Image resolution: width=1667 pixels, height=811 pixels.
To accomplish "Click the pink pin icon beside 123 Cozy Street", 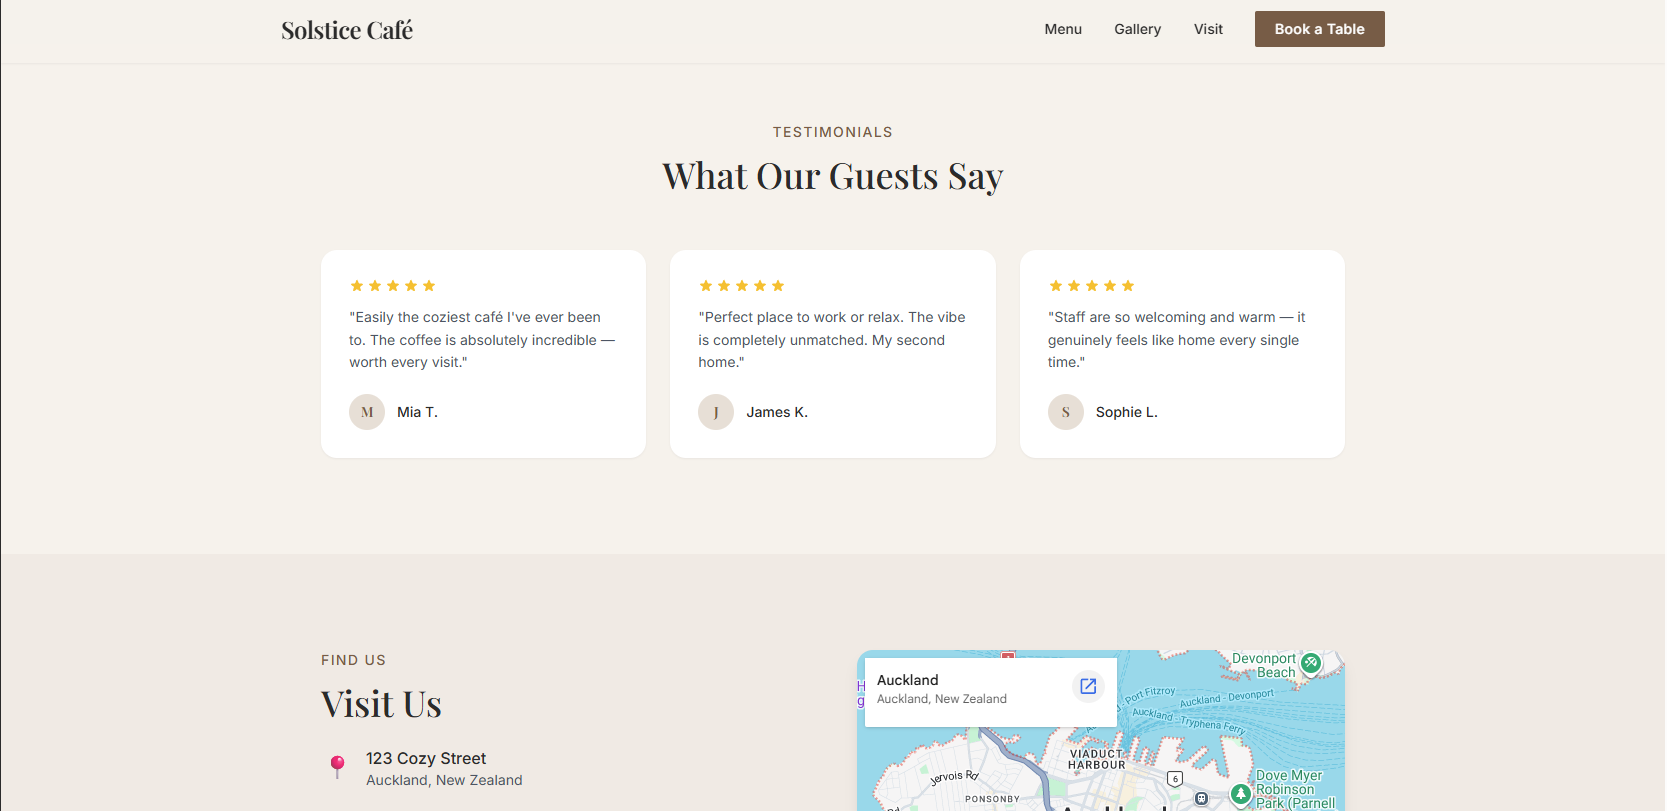I will point(338,766).
